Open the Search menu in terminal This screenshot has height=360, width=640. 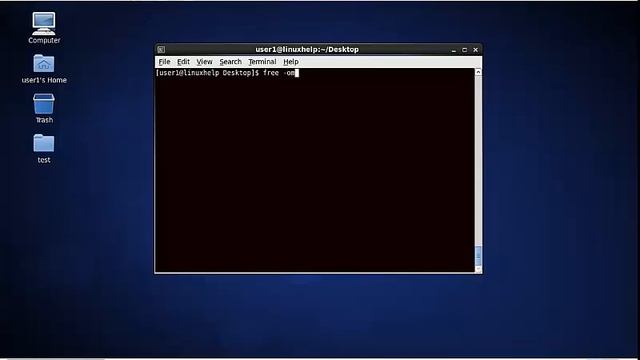click(231, 62)
